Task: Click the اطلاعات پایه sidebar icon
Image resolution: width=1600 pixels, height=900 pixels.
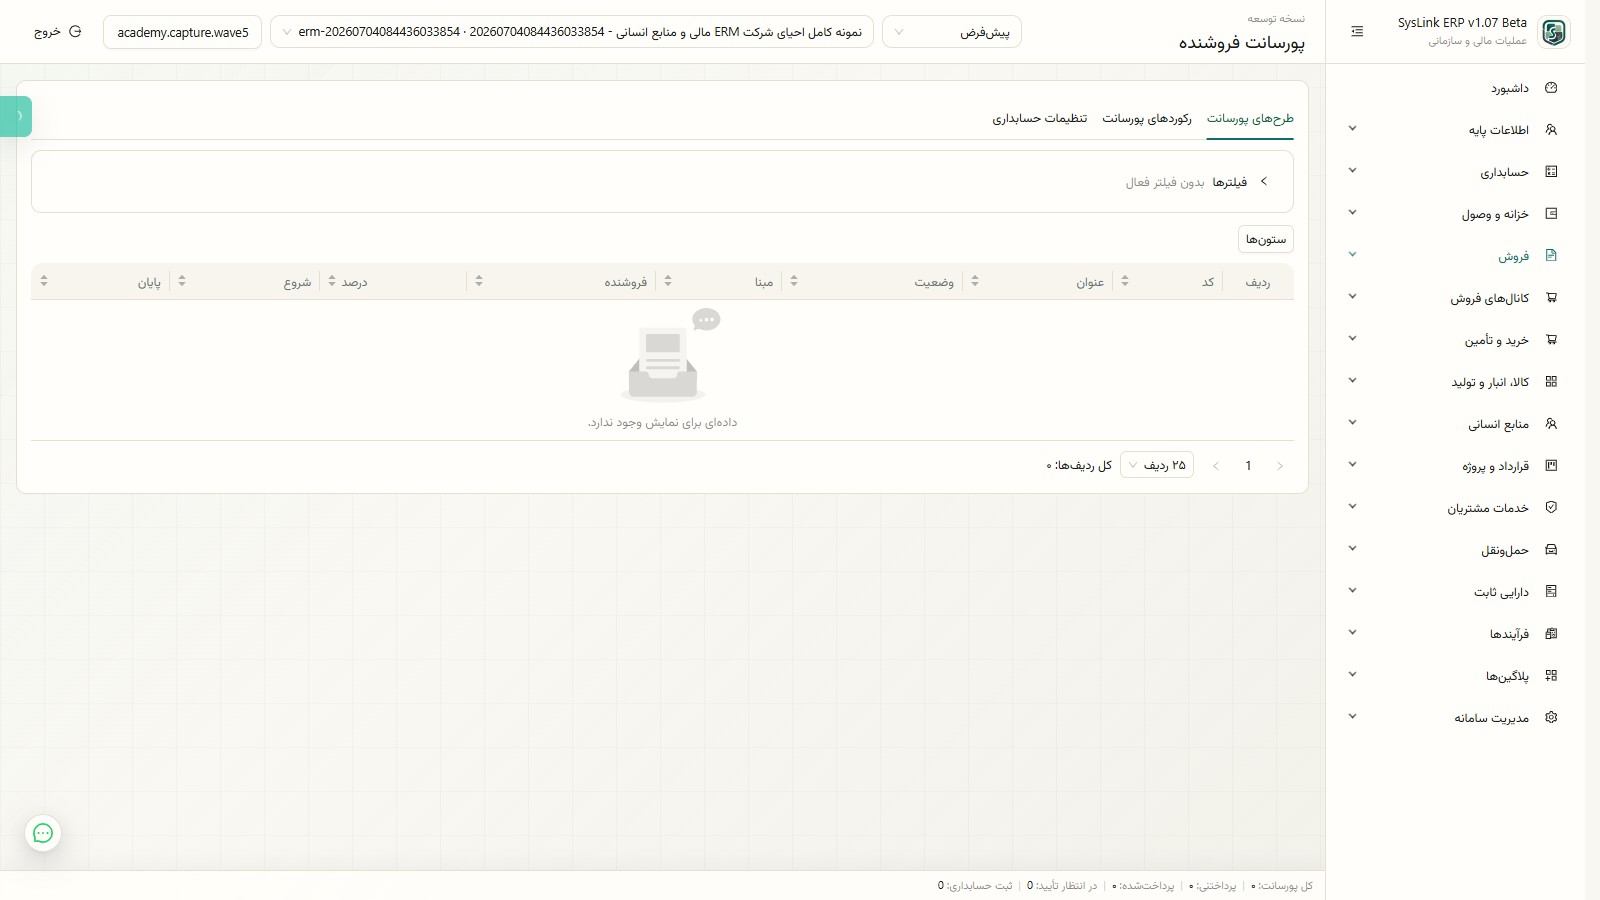Action: pyautogui.click(x=1551, y=130)
